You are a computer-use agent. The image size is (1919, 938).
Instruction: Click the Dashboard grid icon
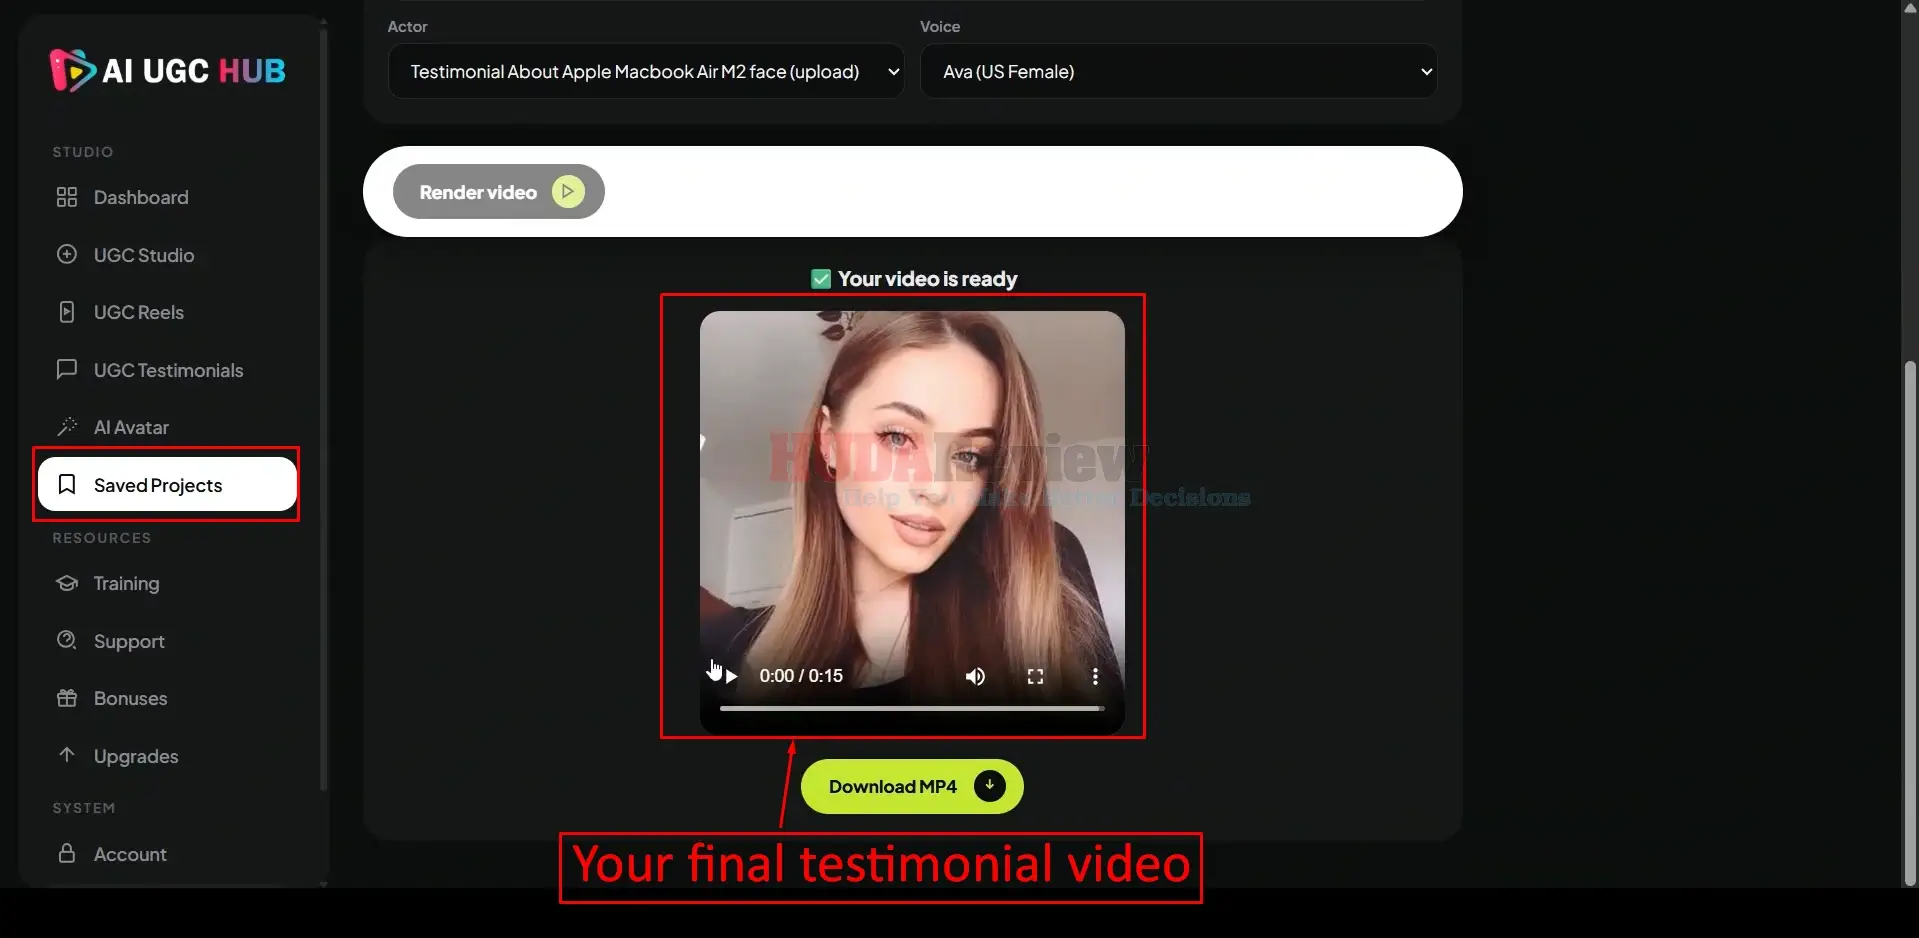(67, 197)
